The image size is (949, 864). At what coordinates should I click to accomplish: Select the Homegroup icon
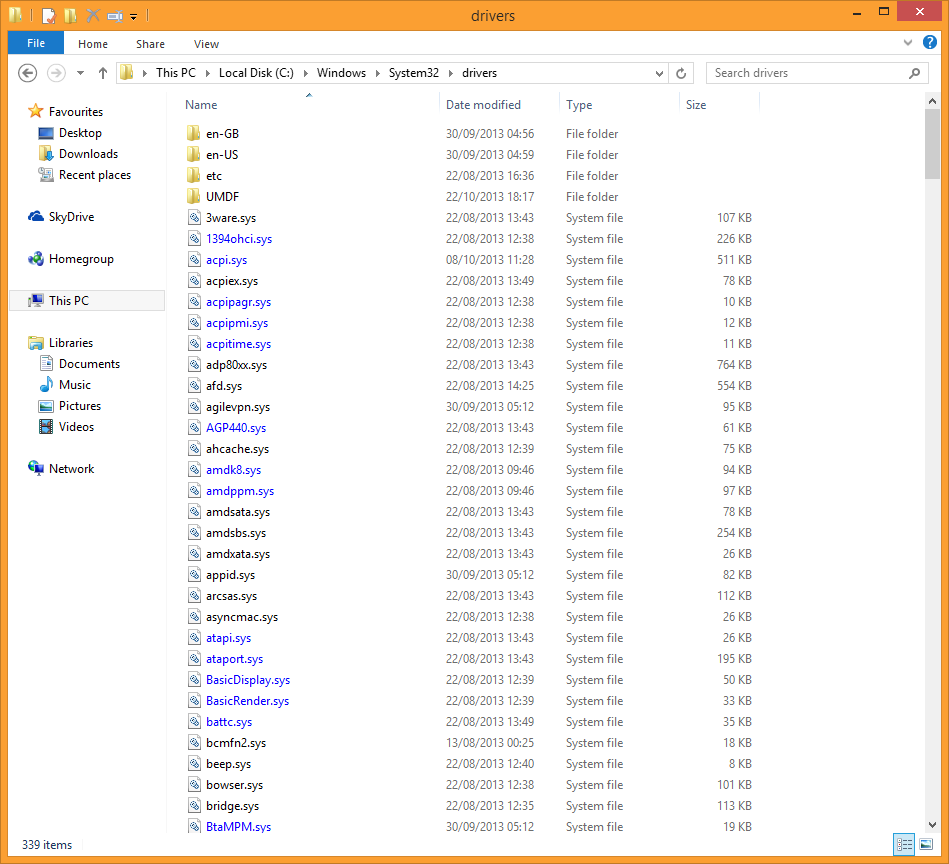36,259
